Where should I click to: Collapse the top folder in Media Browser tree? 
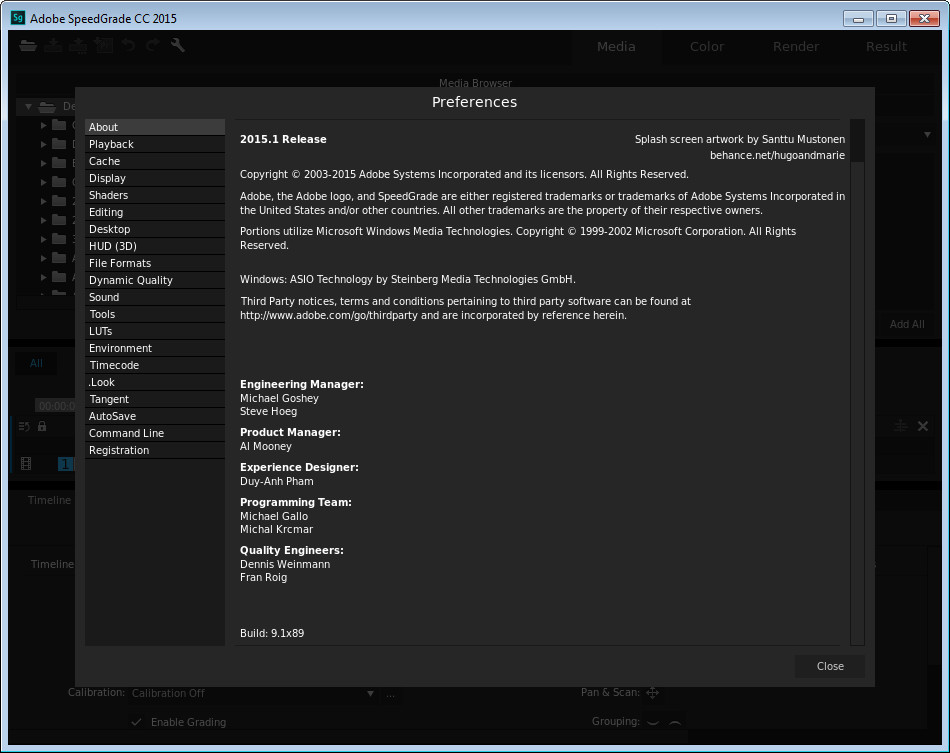click(x=28, y=107)
